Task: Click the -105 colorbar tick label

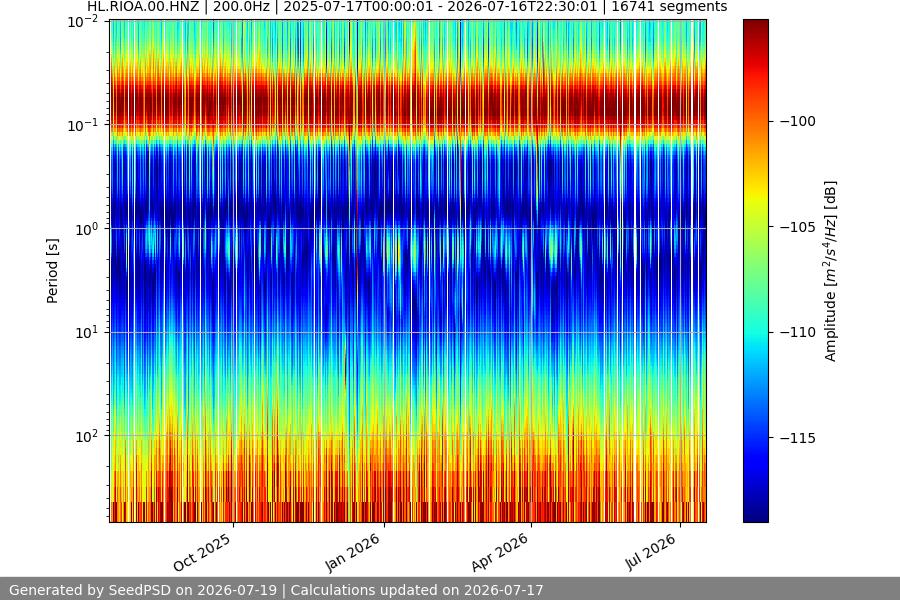Action: [798, 227]
